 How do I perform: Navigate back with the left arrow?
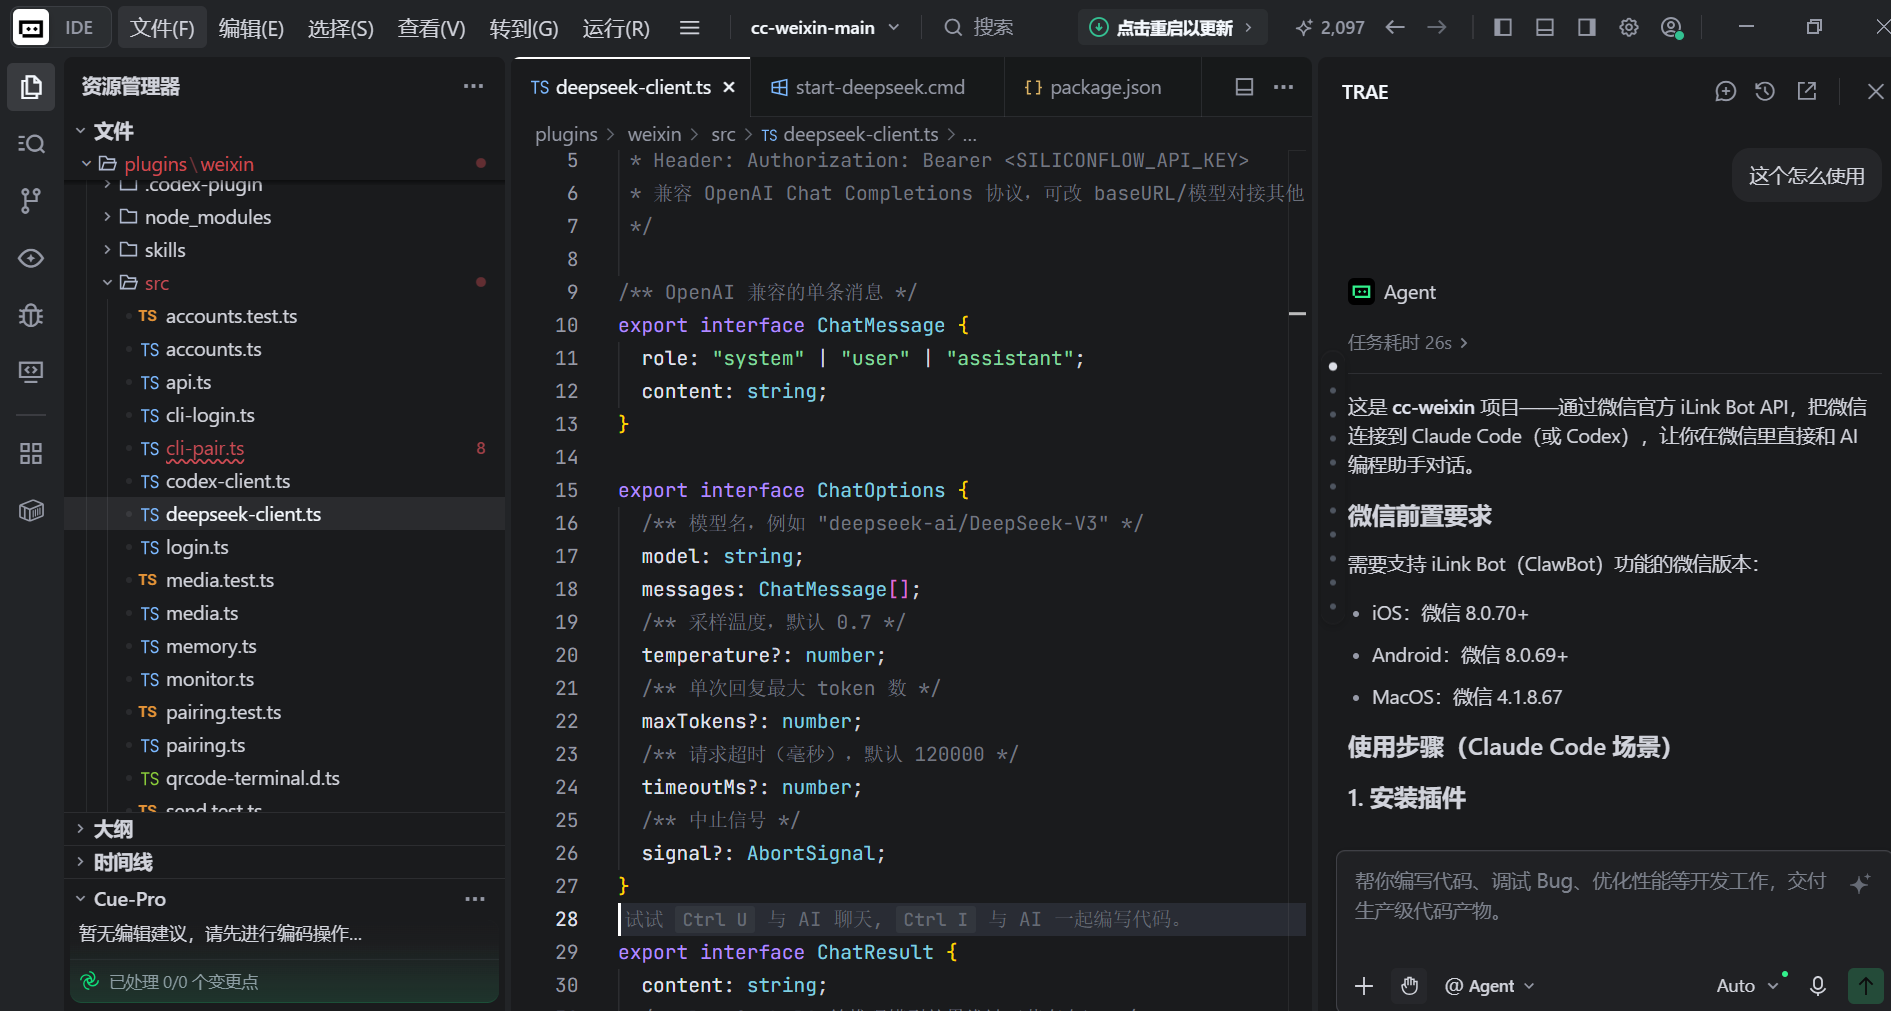click(1395, 28)
